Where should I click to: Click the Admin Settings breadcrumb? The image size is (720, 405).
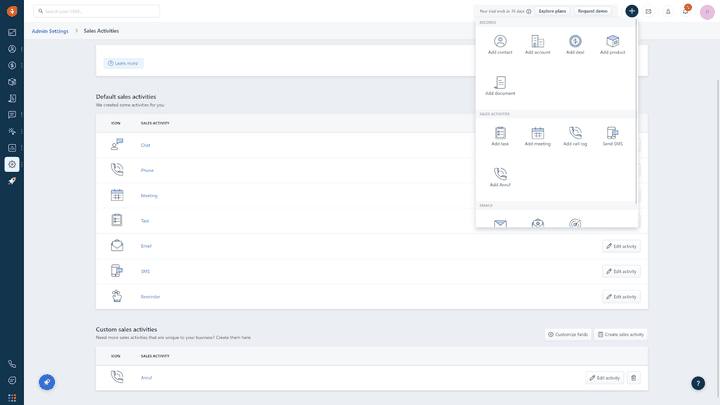point(50,31)
